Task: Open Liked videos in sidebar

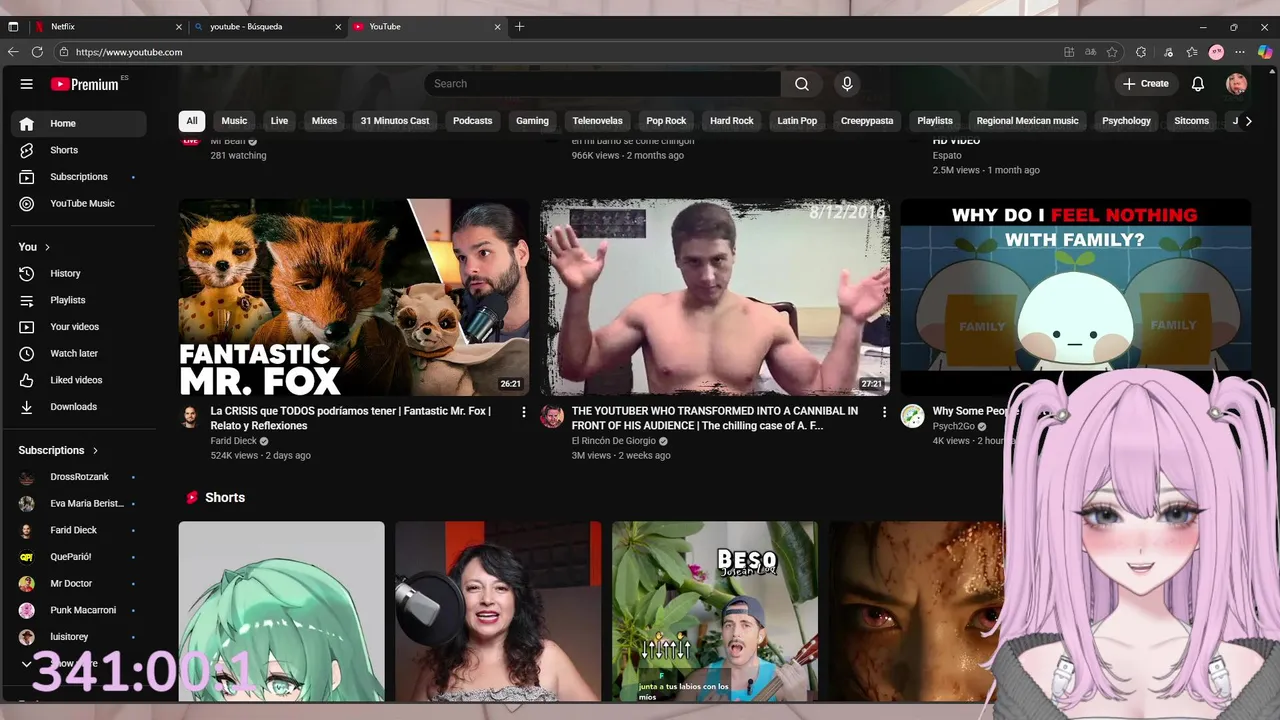Action: coord(79,380)
